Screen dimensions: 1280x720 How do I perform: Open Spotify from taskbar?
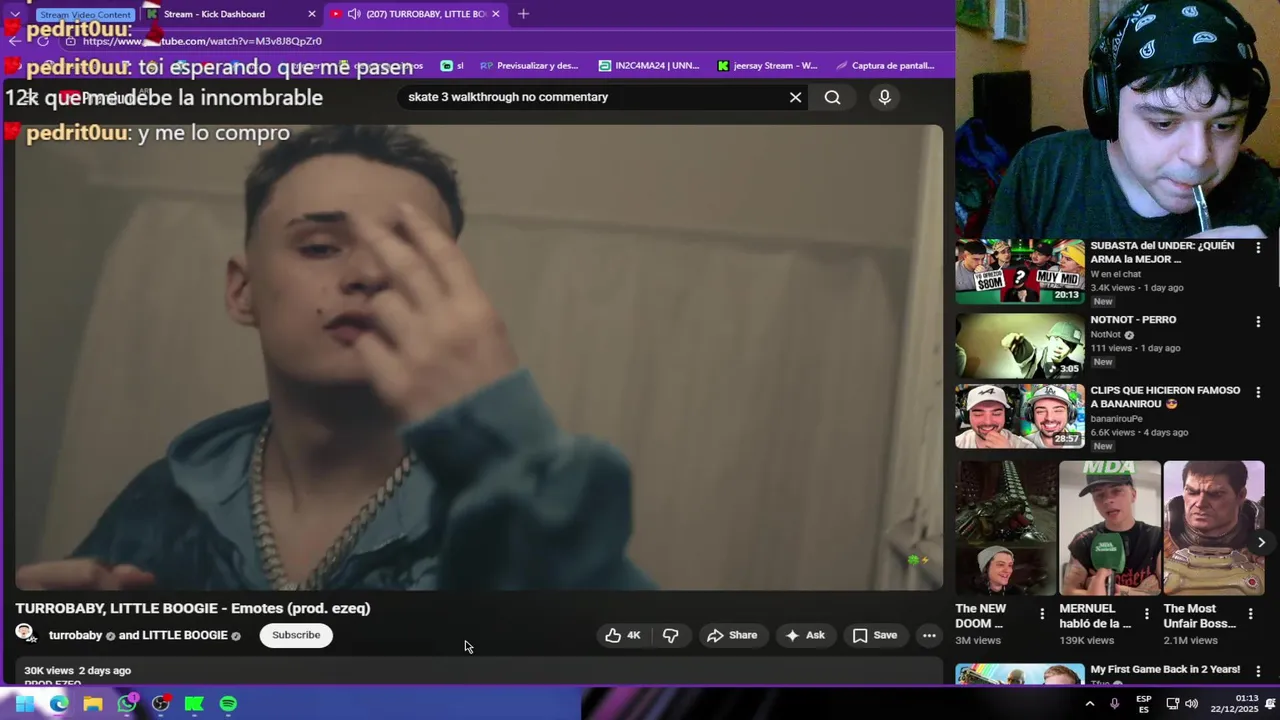coord(228,704)
